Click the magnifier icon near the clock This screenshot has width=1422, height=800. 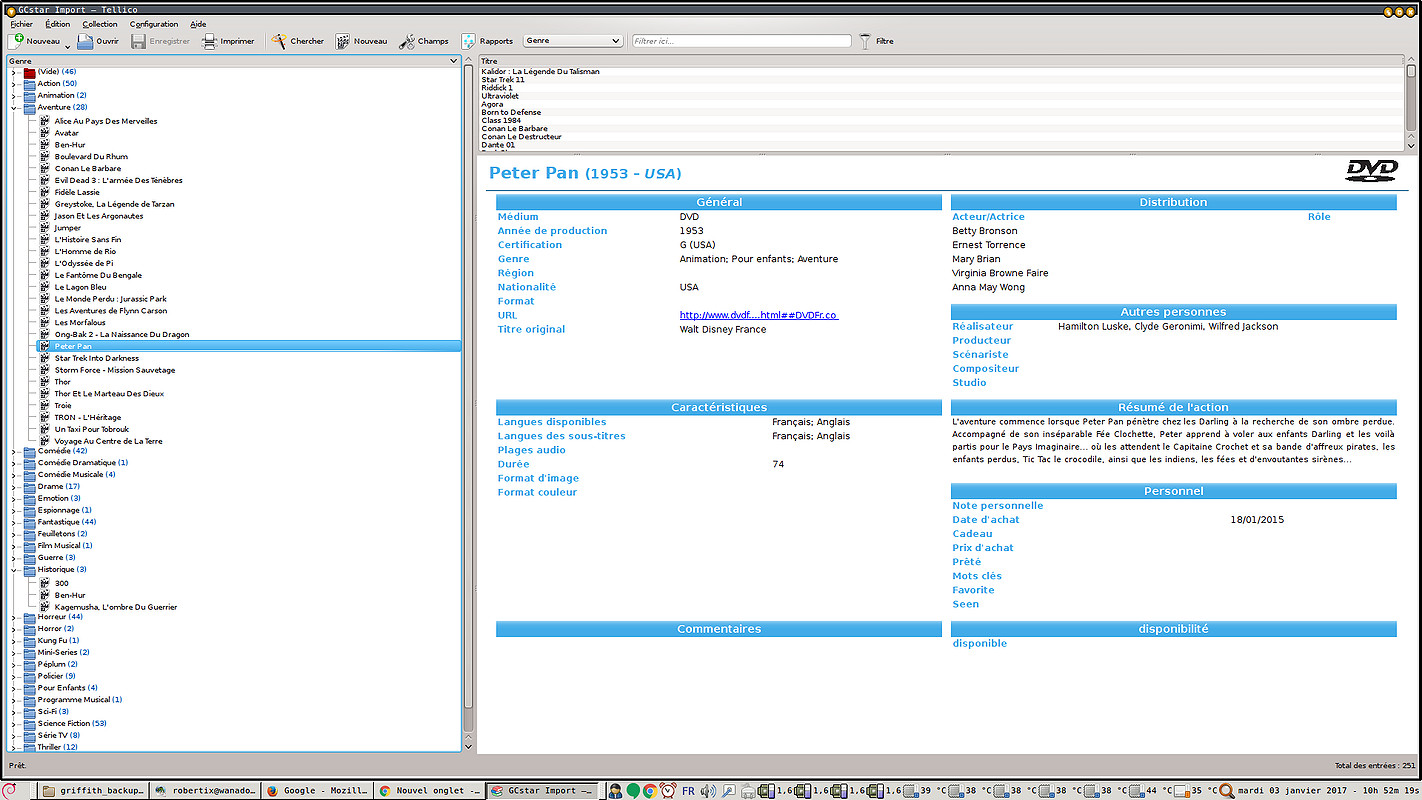click(1226, 791)
